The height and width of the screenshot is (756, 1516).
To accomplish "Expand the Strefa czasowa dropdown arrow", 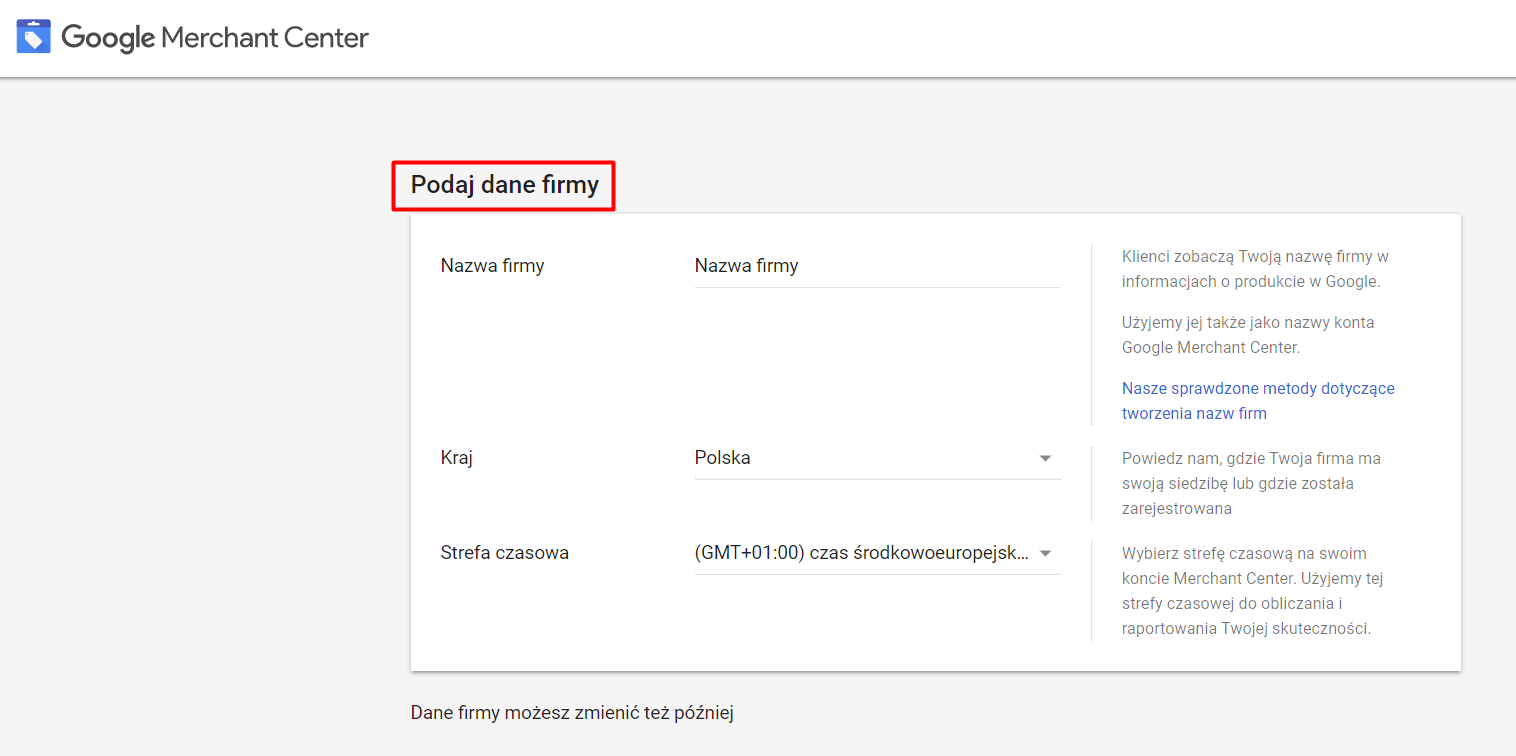I will tap(1045, 553).
